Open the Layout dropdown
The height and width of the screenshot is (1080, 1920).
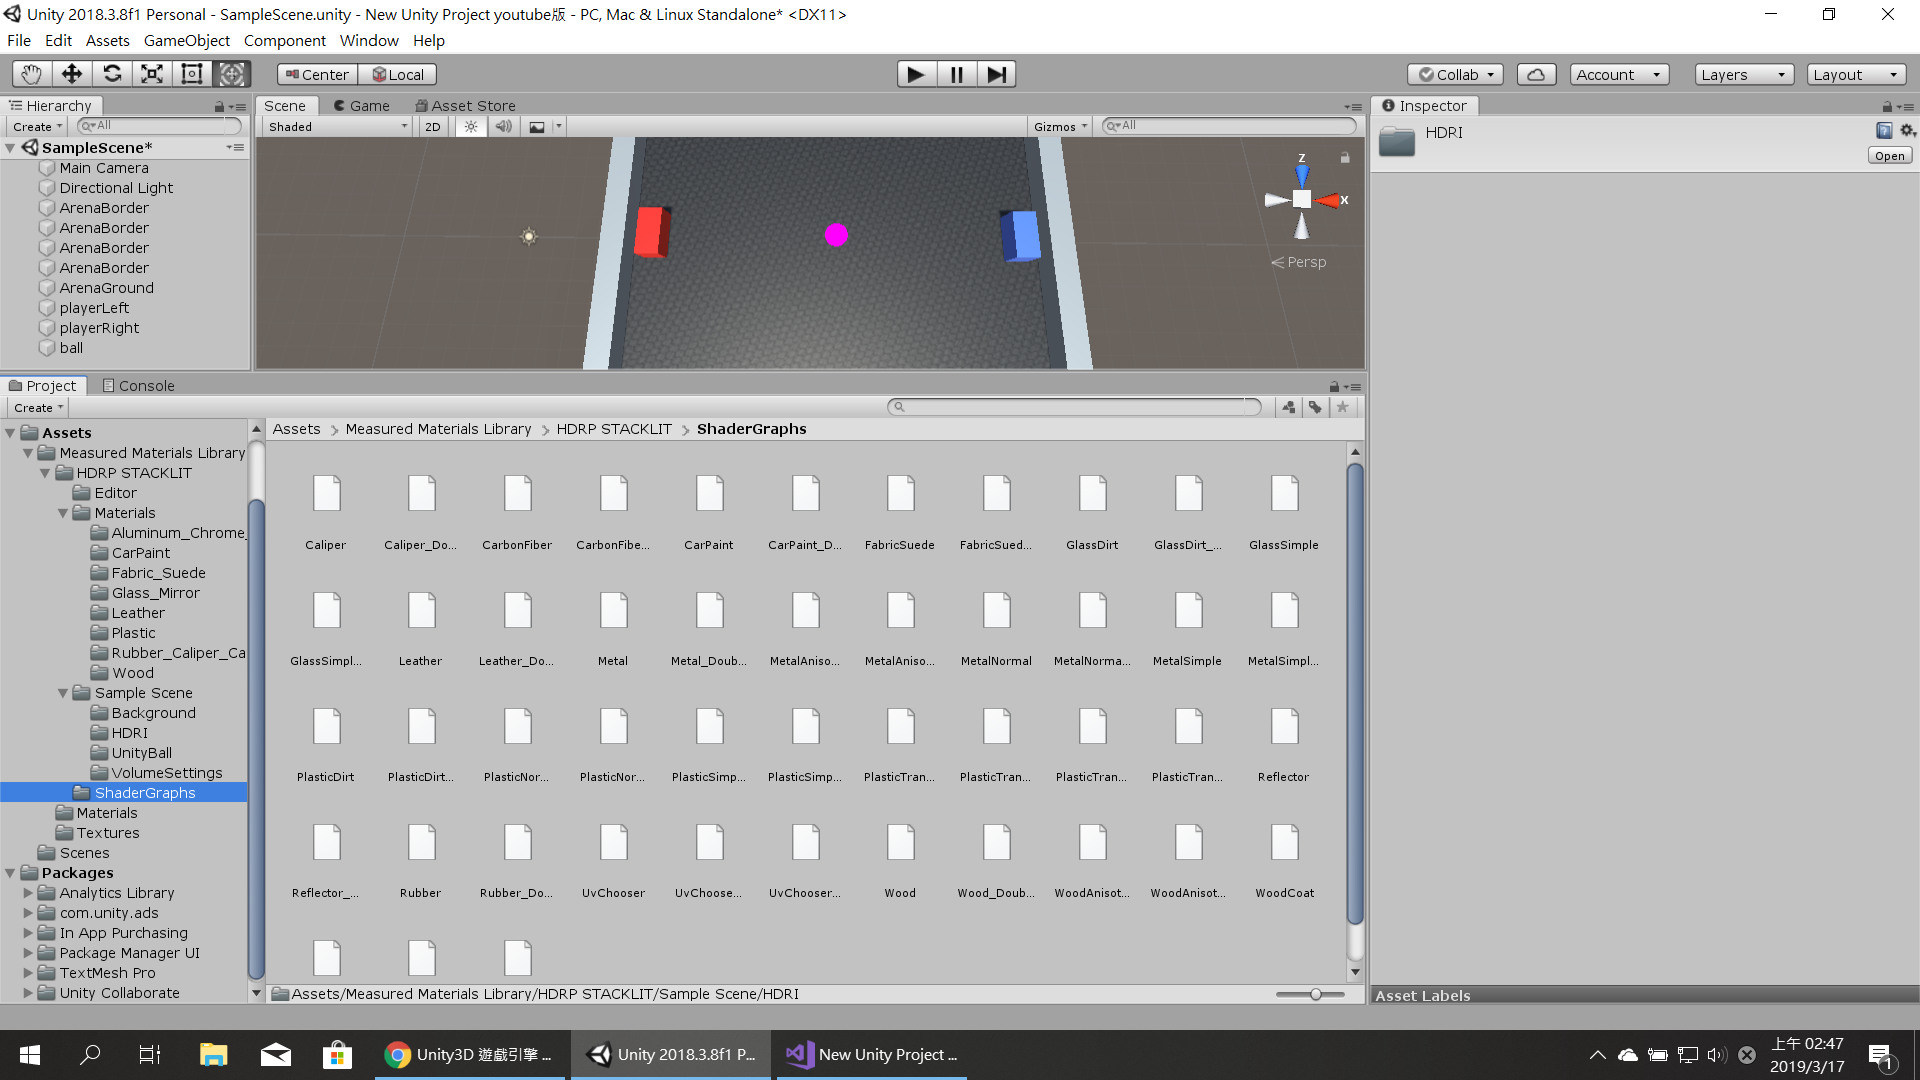pos(1856,75)
